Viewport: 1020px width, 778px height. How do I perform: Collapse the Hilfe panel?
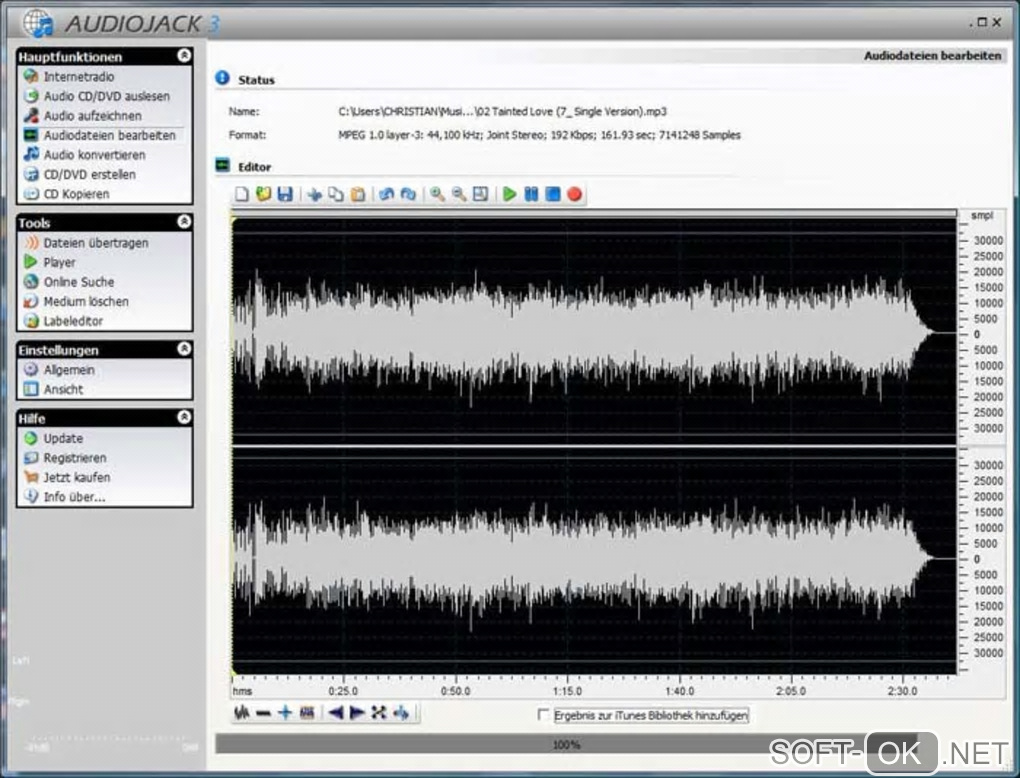pos(183,418)
